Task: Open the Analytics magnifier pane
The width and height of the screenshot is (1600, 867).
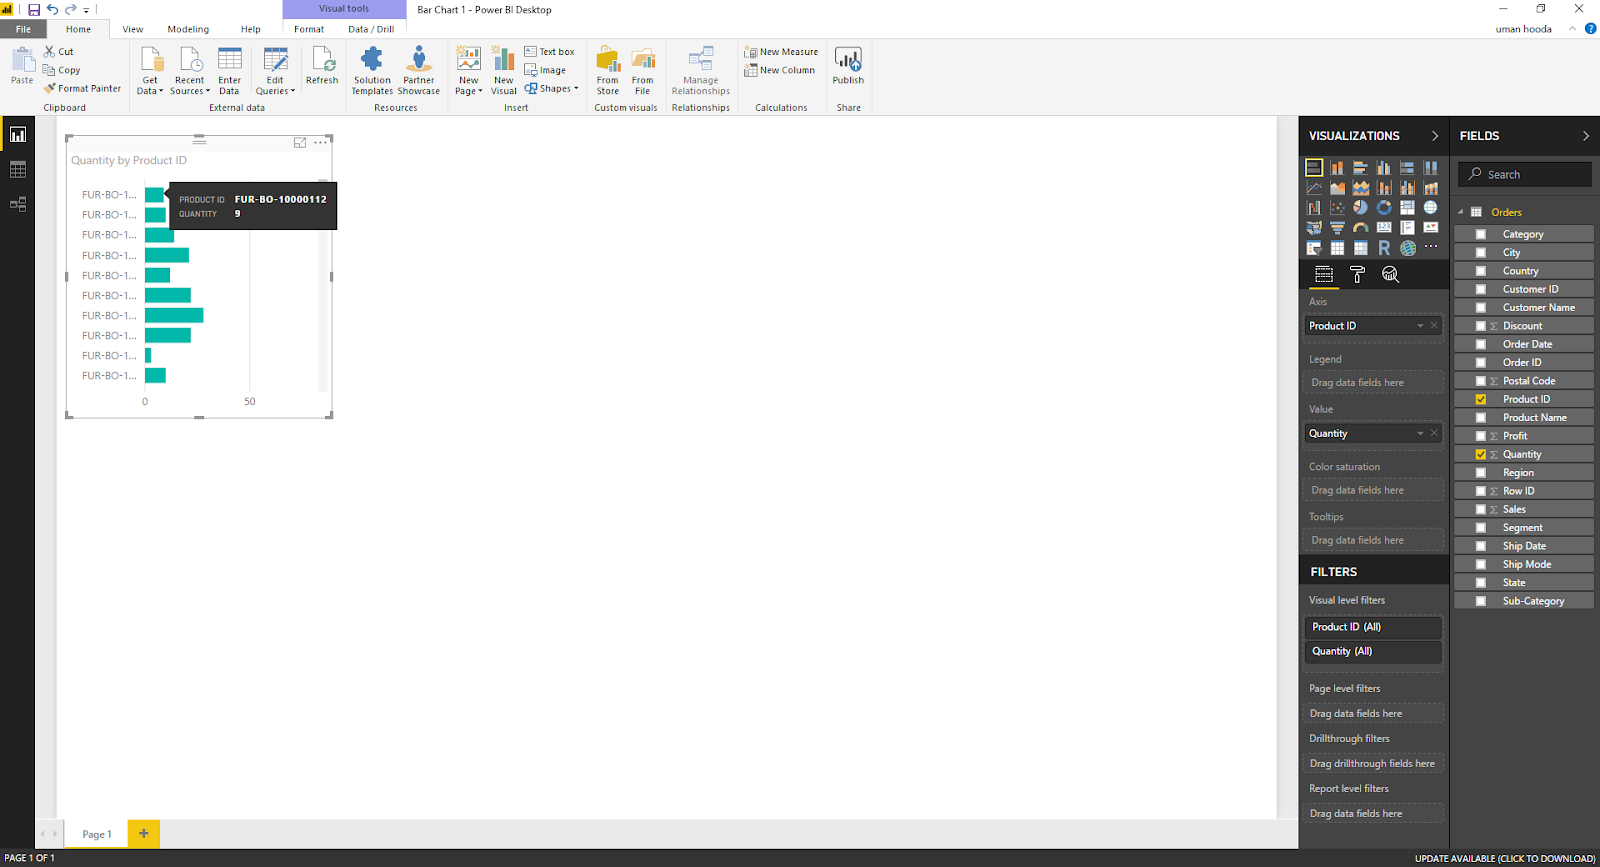Action: [x=1390, y=274]
